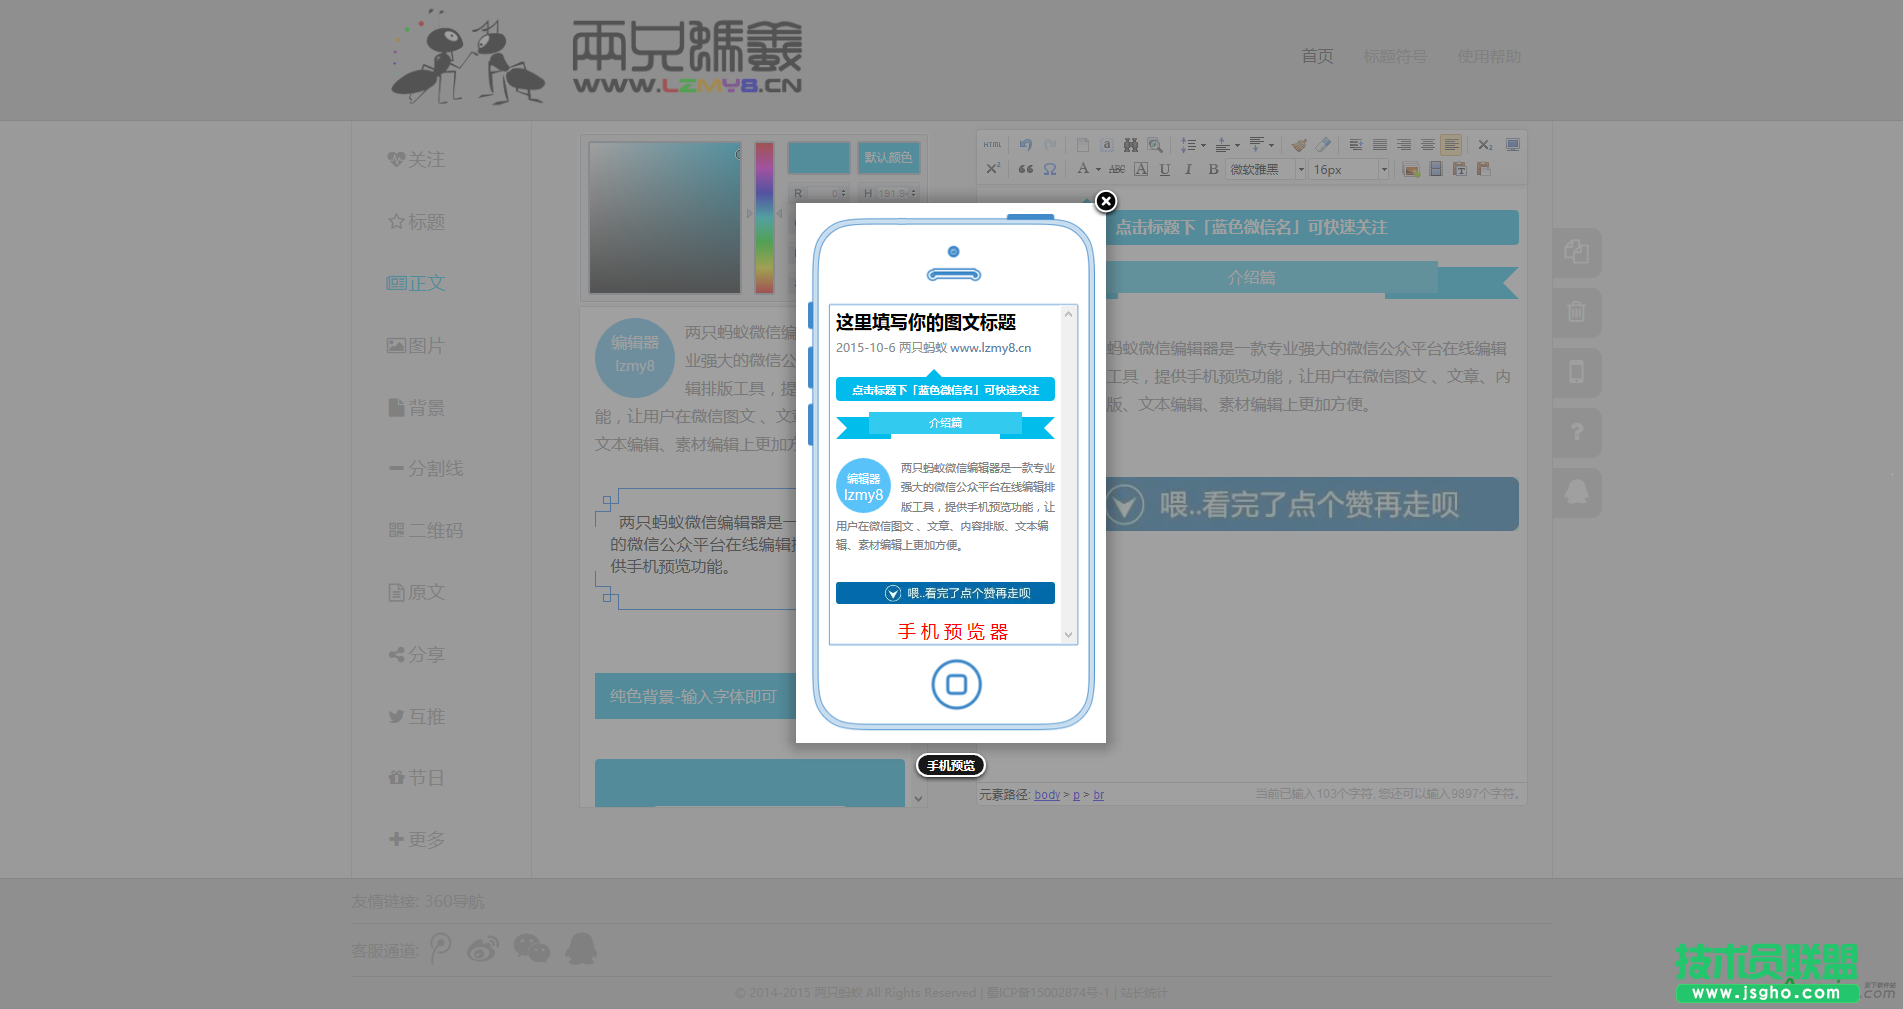Click the trash icon on the right panel
The height and width of the screenshot is (1009, 1903).
point(1576,312)
